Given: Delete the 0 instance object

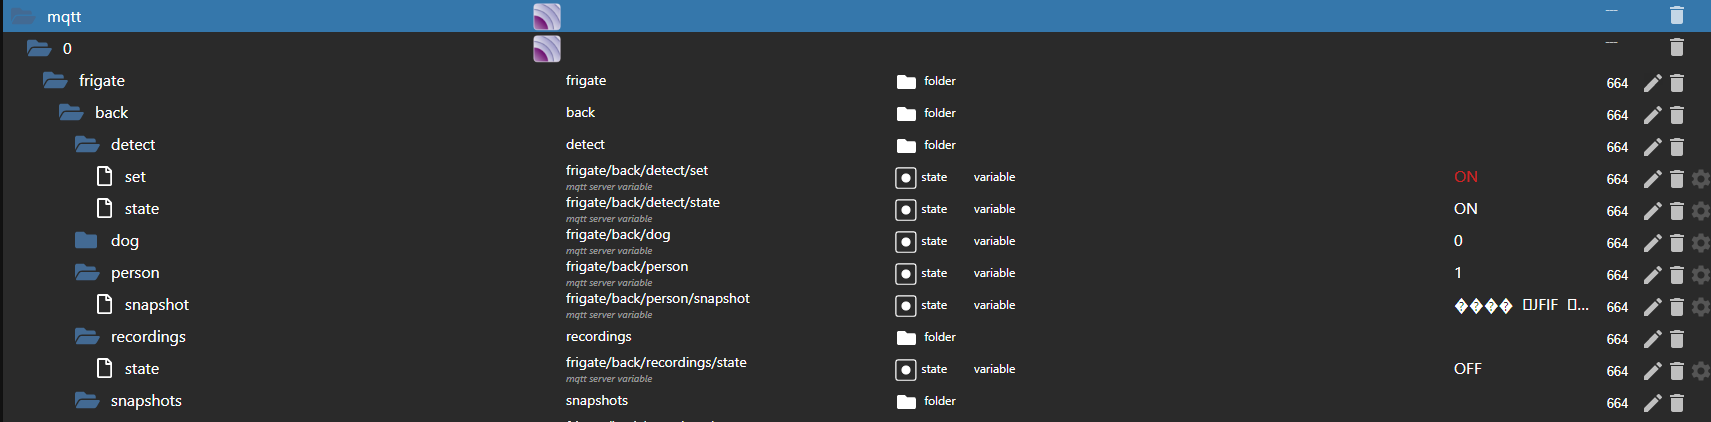Looking at the screenshot, I should pos(1677,47).
